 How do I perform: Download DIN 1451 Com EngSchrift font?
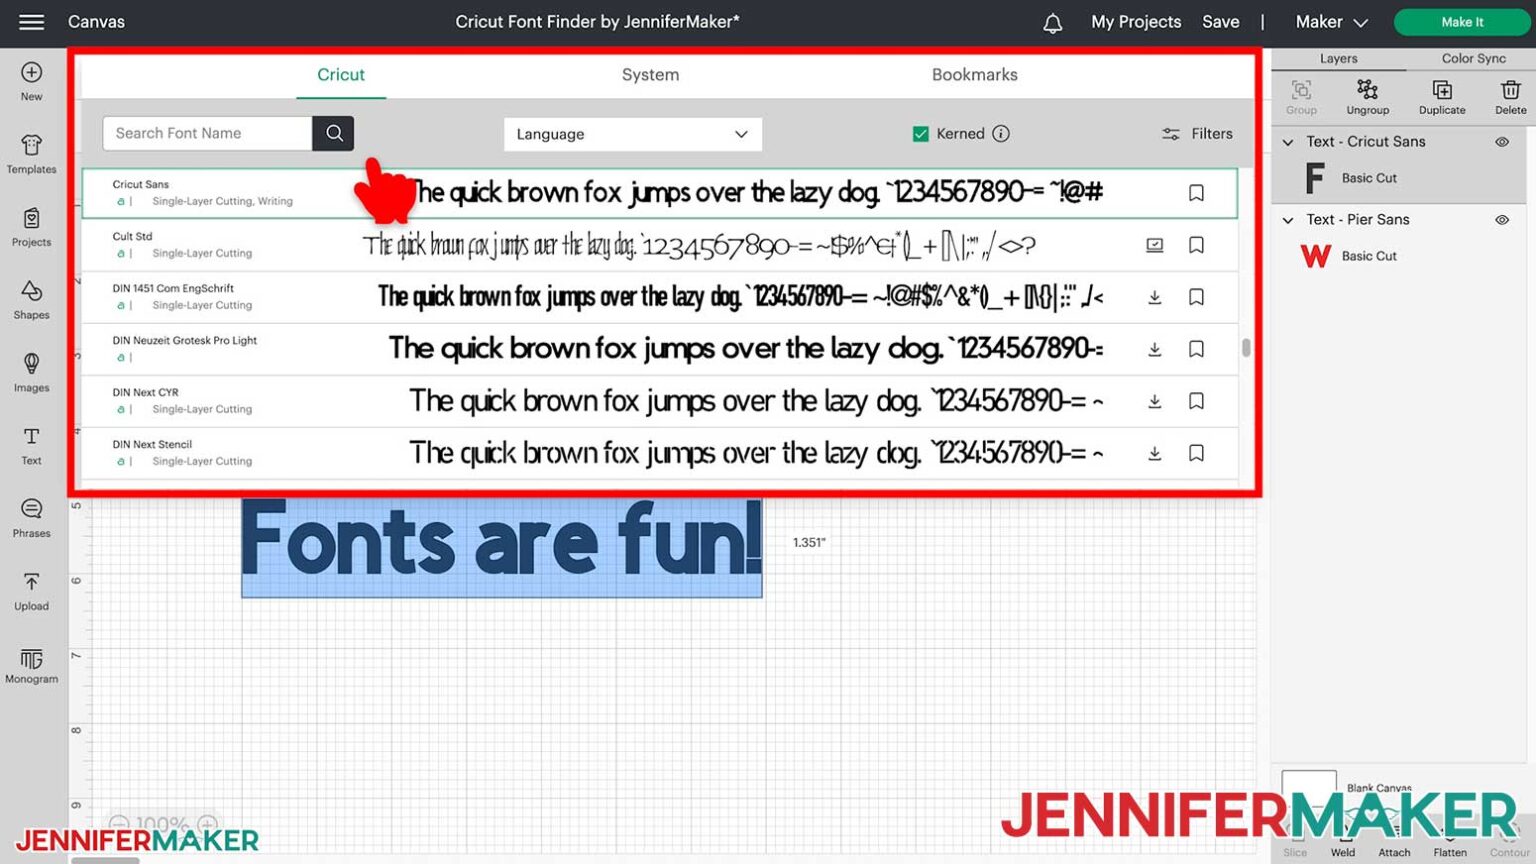click(x=1154, y=297)
